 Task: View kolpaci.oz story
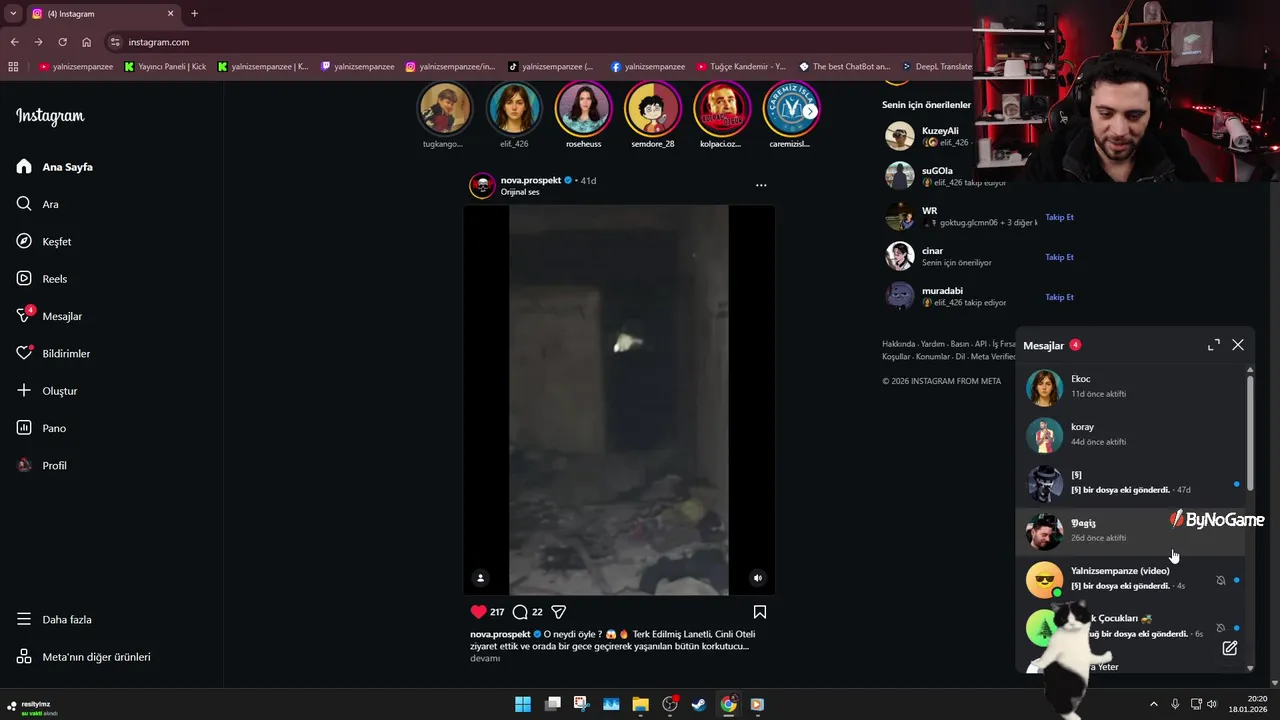(x=721, y=108)
